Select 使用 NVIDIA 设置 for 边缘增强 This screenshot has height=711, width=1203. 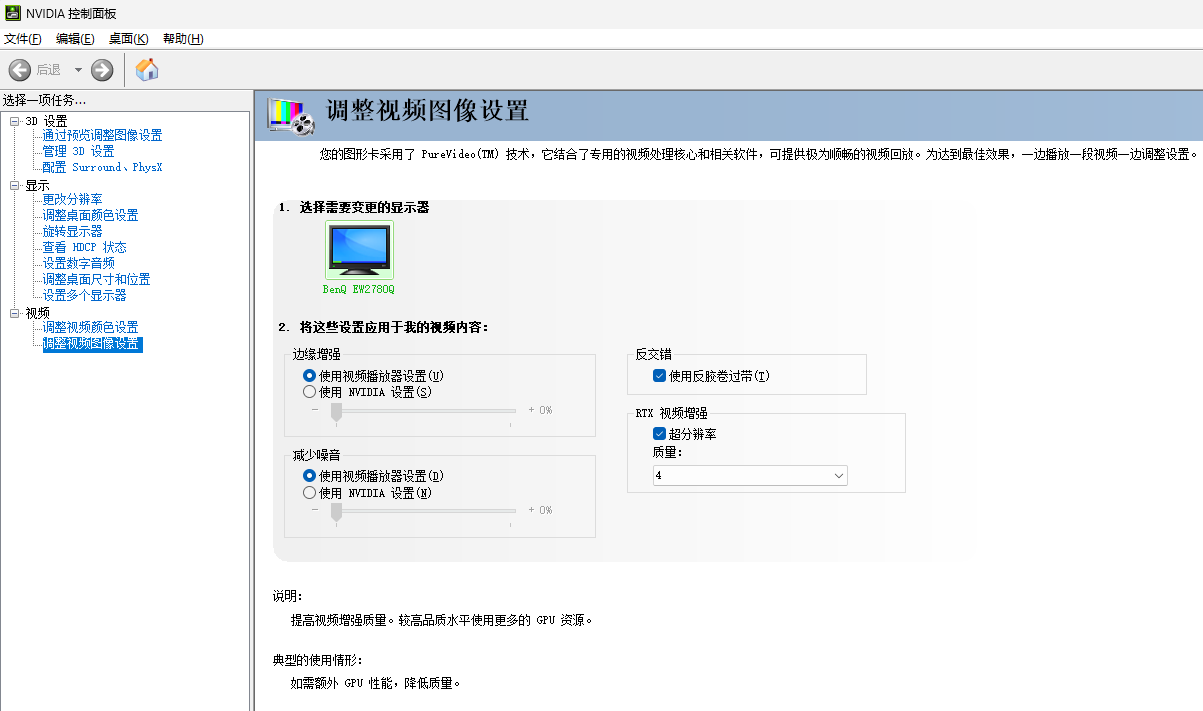[x=309, y=392]
